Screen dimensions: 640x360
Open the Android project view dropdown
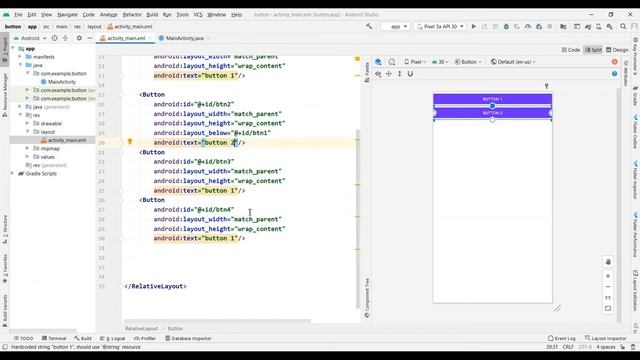[30, 38]
